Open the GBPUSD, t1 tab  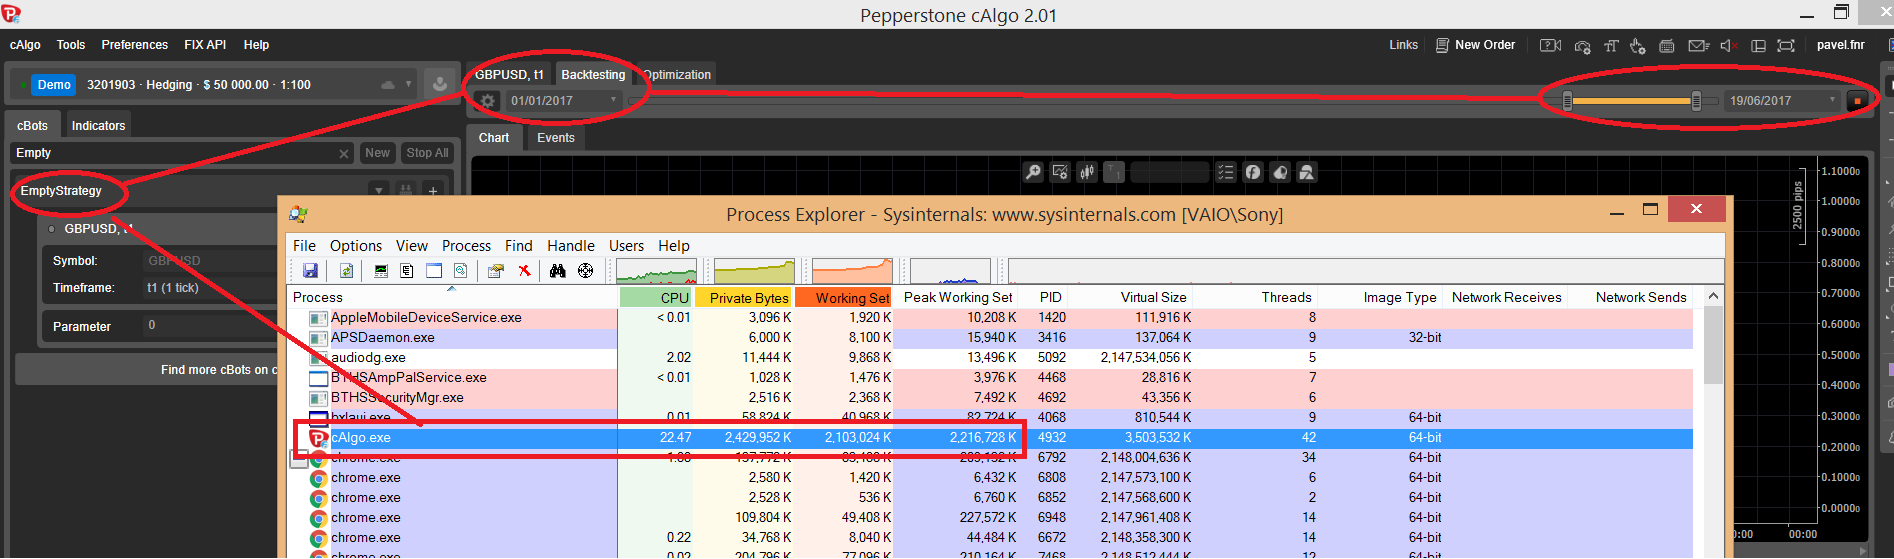point(509,75)
